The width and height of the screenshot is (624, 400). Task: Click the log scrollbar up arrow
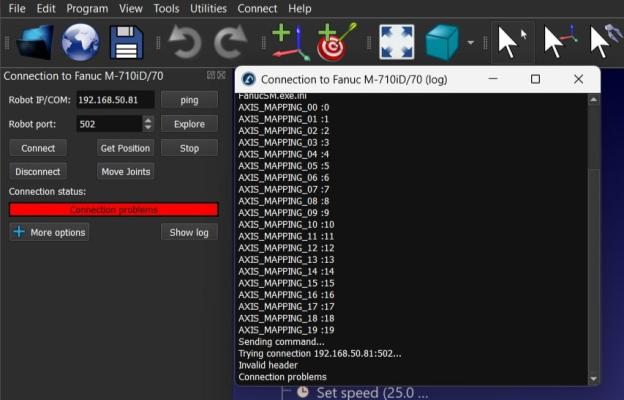[594, 100]
